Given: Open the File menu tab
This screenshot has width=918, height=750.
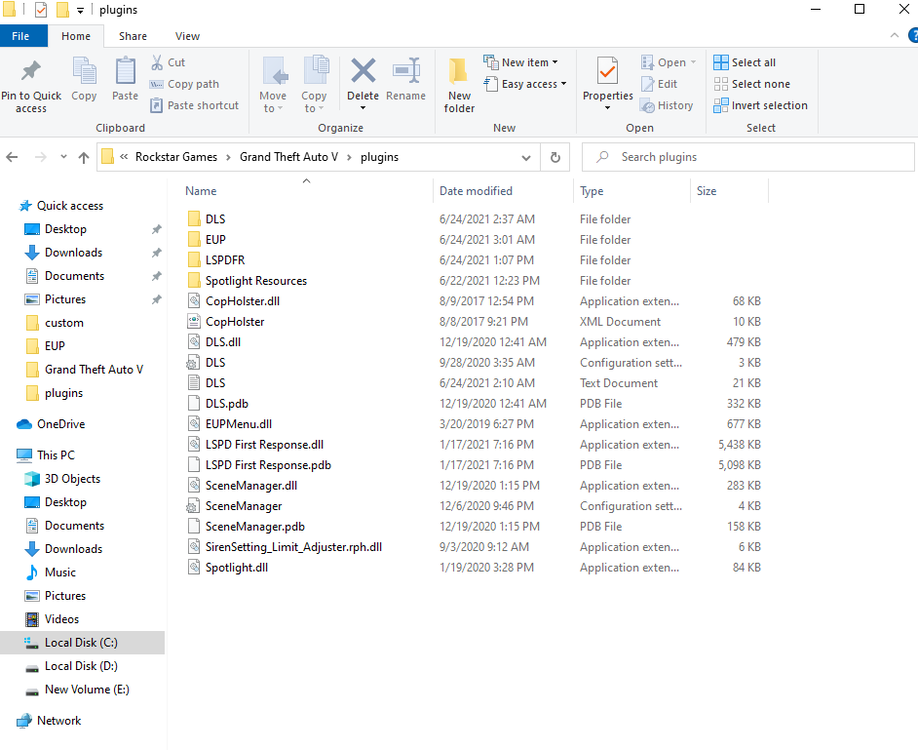Looking at the screenshot, I should (x=20, y=36).
